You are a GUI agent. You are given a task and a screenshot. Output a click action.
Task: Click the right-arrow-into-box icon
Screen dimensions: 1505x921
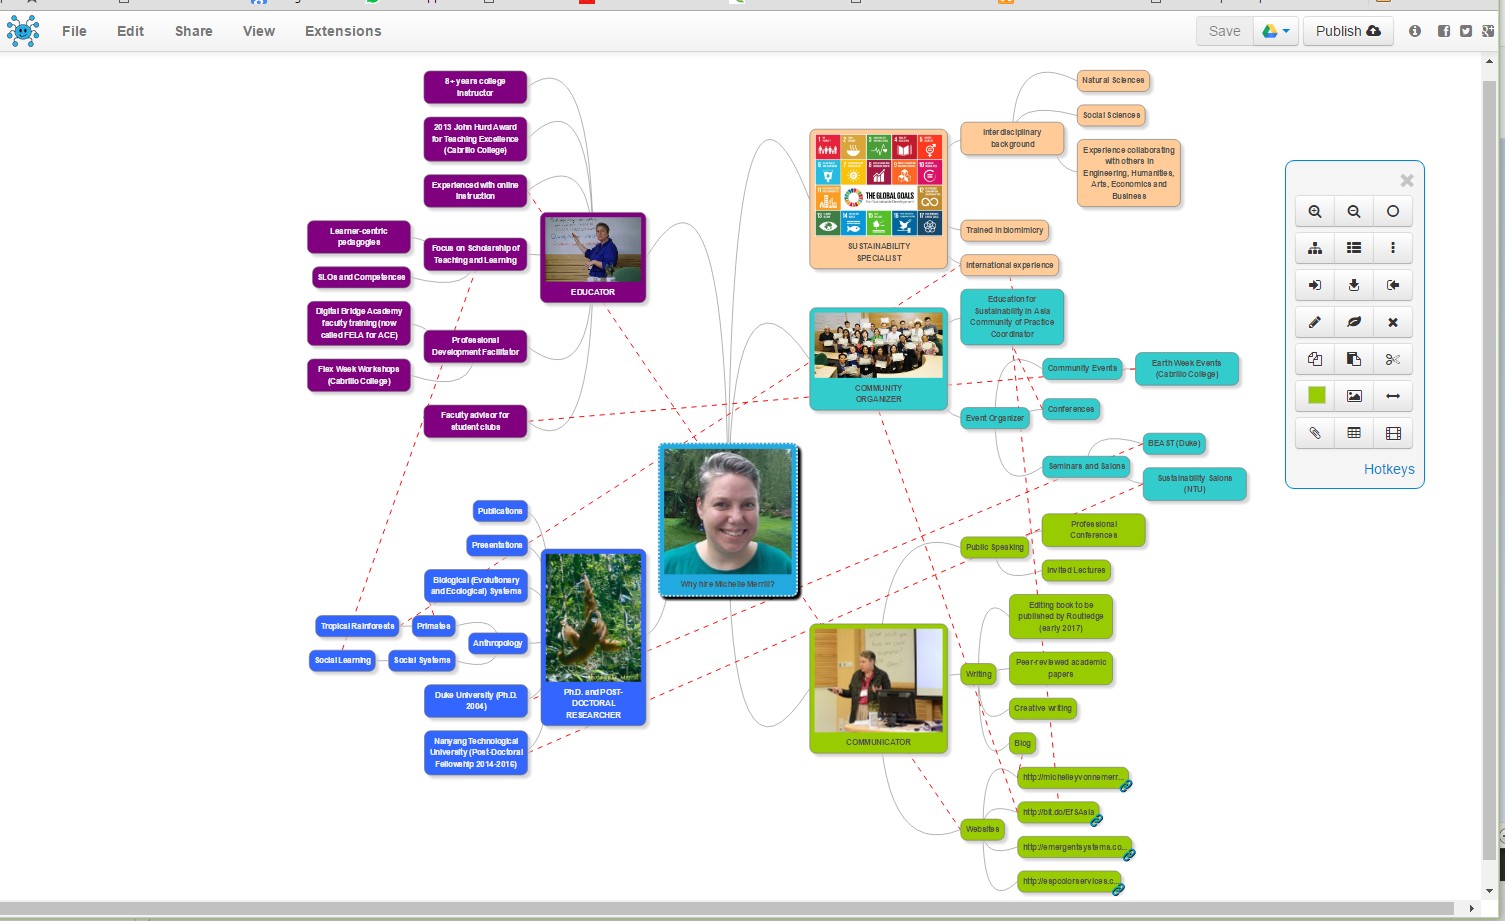pyautogui.click(x=1315, y=285)
